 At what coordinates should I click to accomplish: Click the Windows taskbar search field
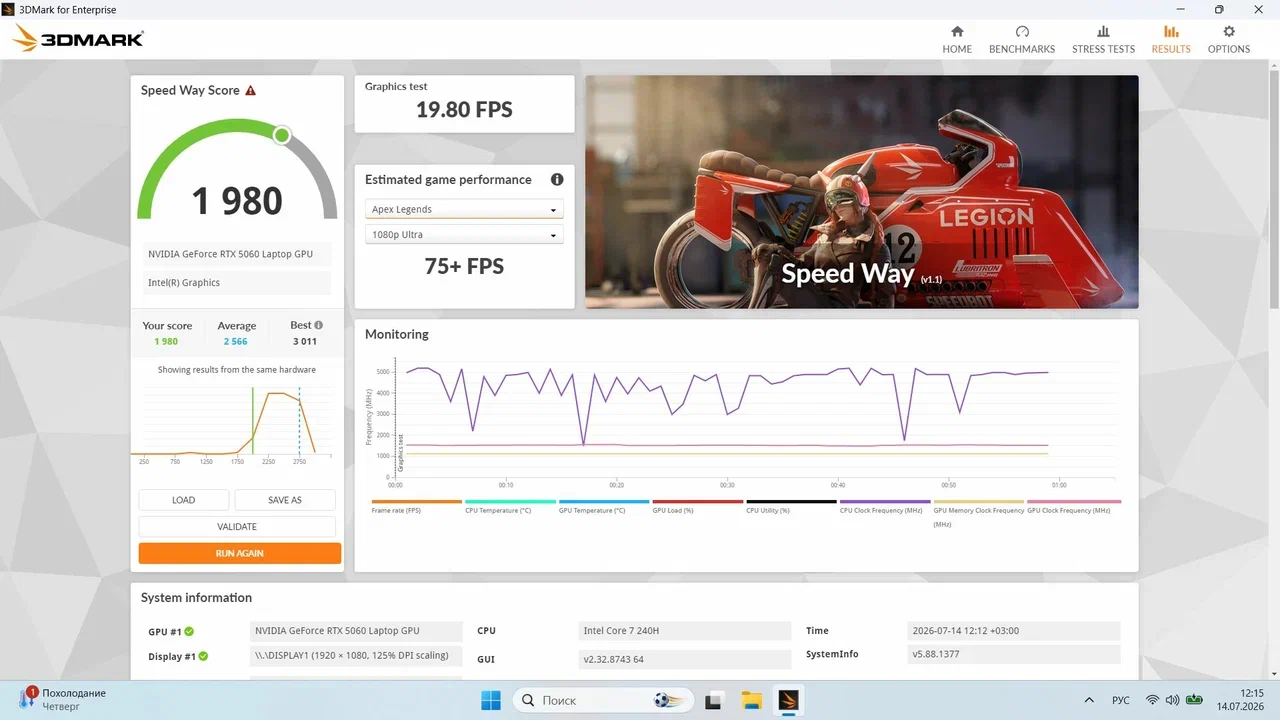pyautogui.click(x=602, y=700)
